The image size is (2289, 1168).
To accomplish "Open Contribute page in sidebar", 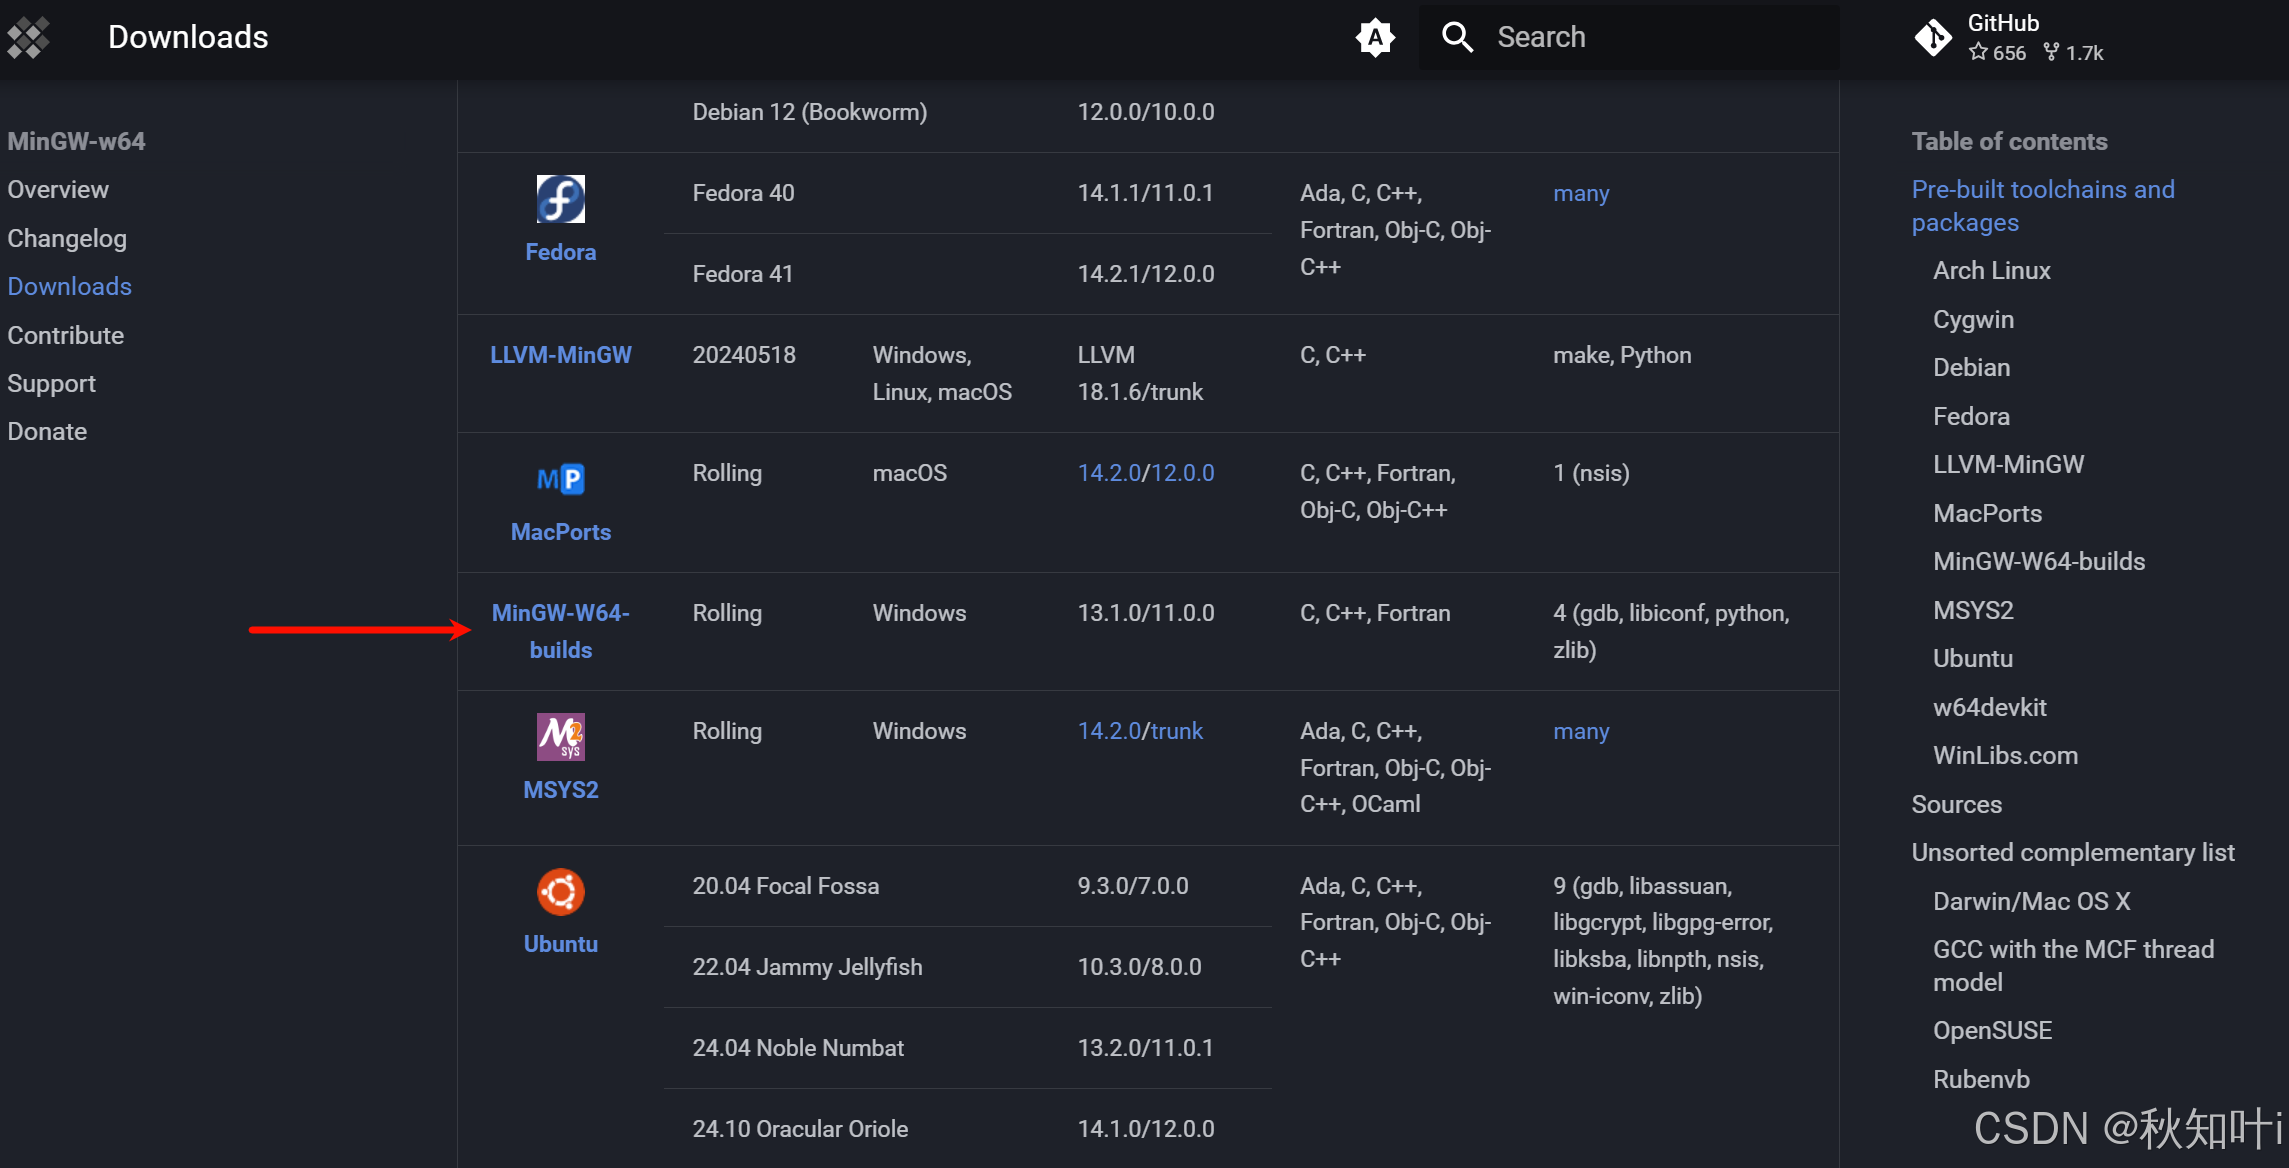I will pyautogui.click(x=66, y=335).
